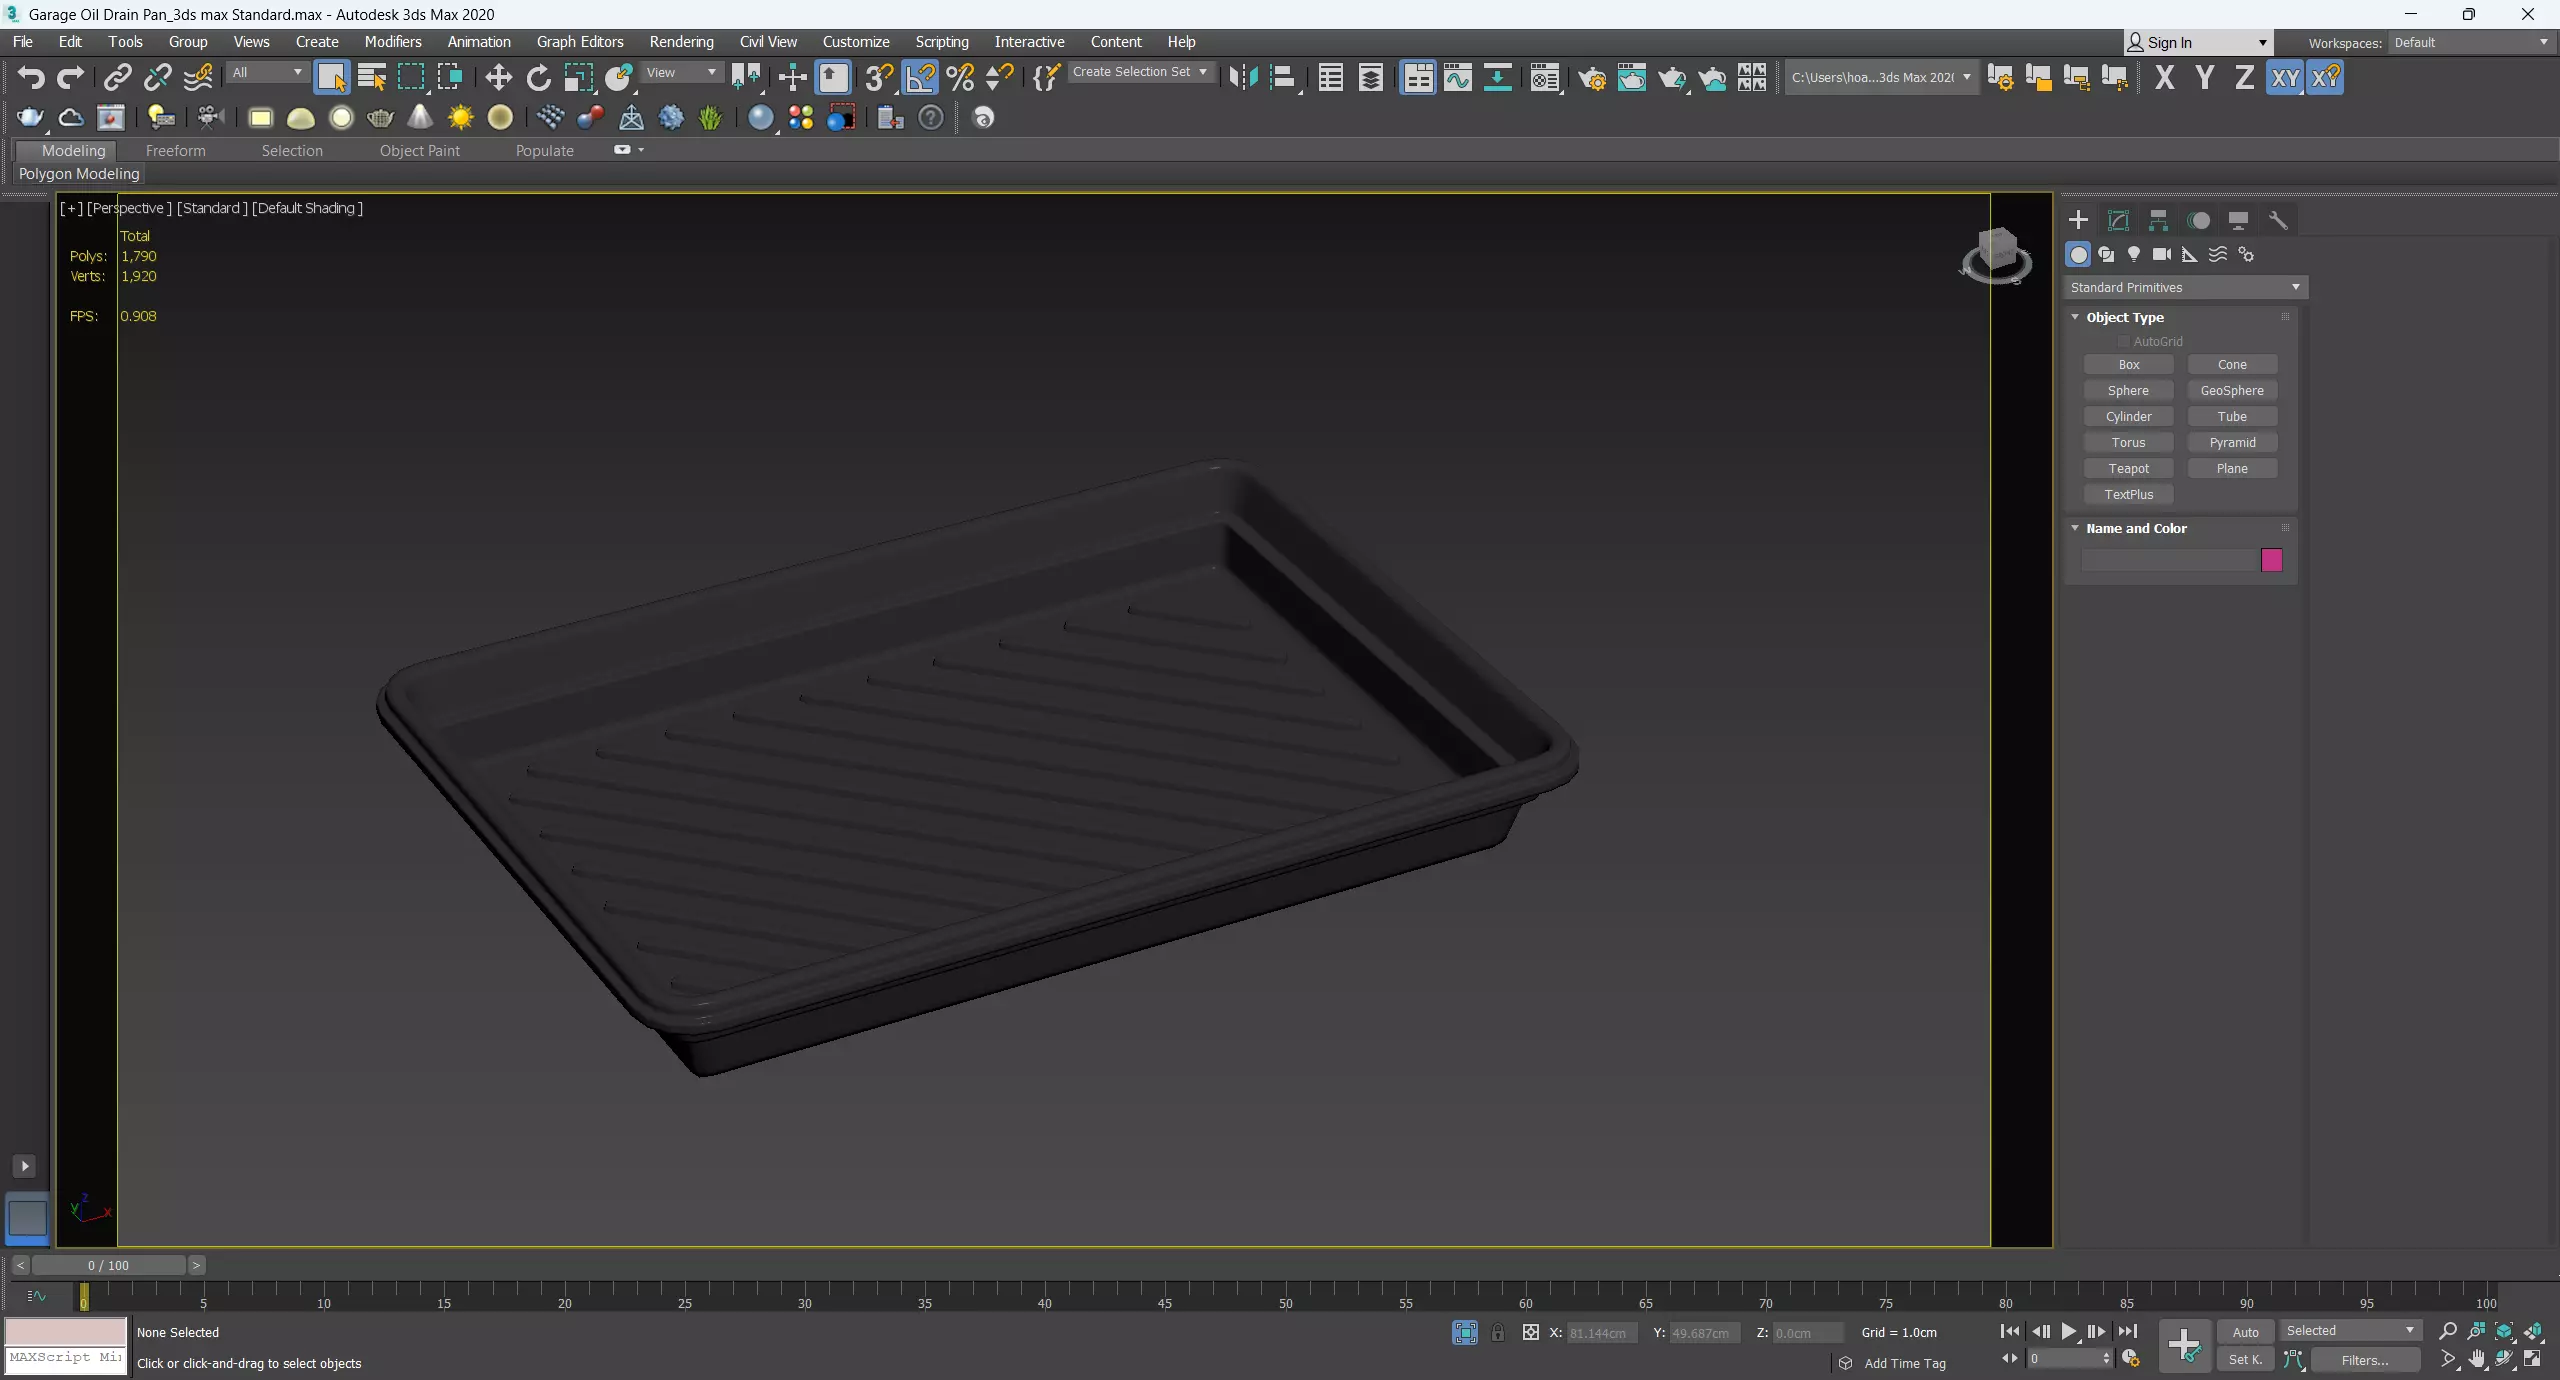Open the Selected key filter dropdown
The height and width of the screenshot is (1380, 2560).
click(x=2350, y=1331)
